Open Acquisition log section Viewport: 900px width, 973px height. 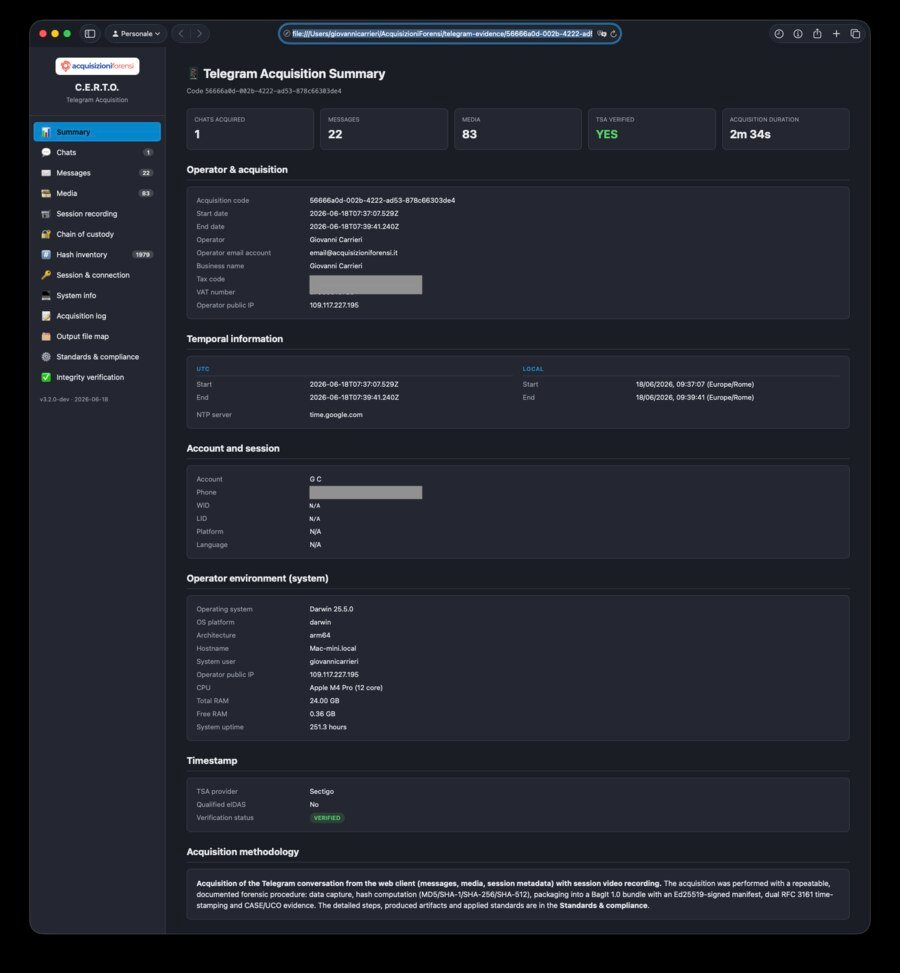97,316
